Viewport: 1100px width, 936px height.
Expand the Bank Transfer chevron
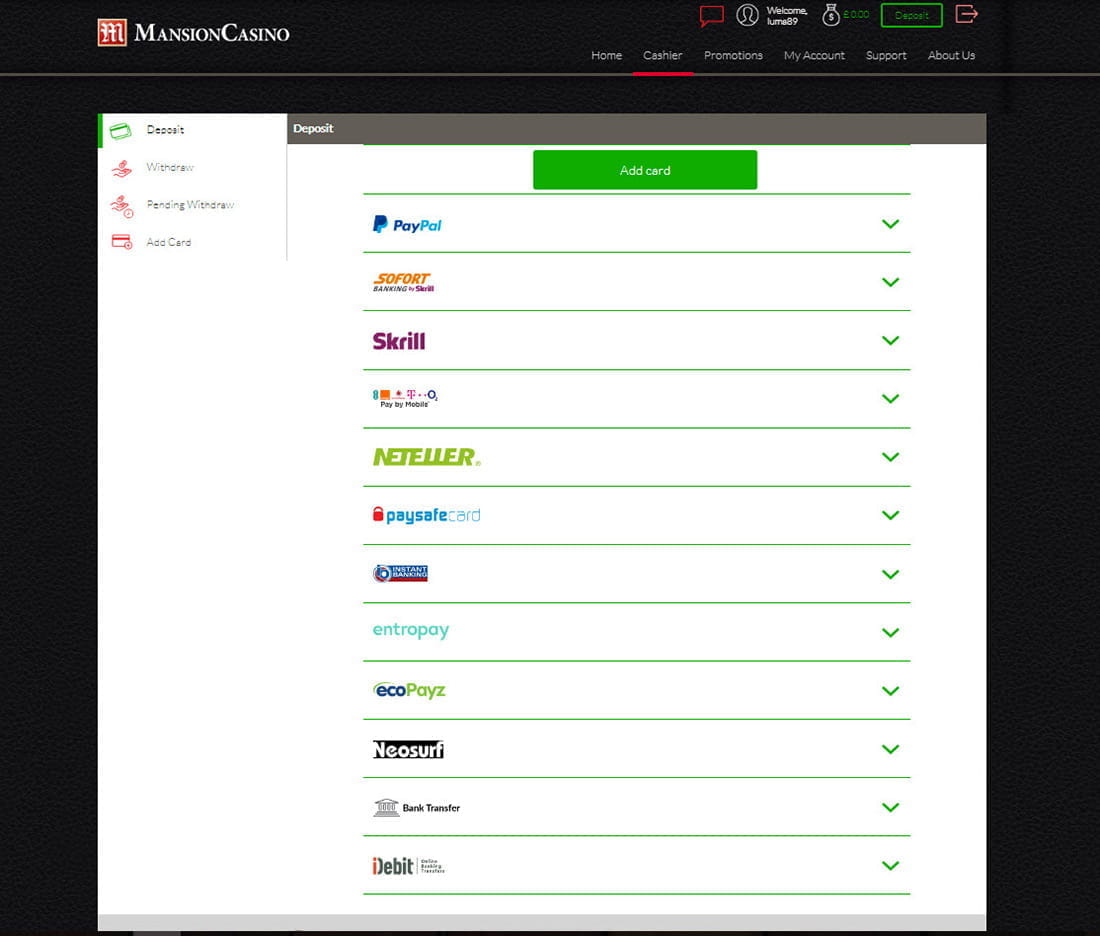pos(890,808)
